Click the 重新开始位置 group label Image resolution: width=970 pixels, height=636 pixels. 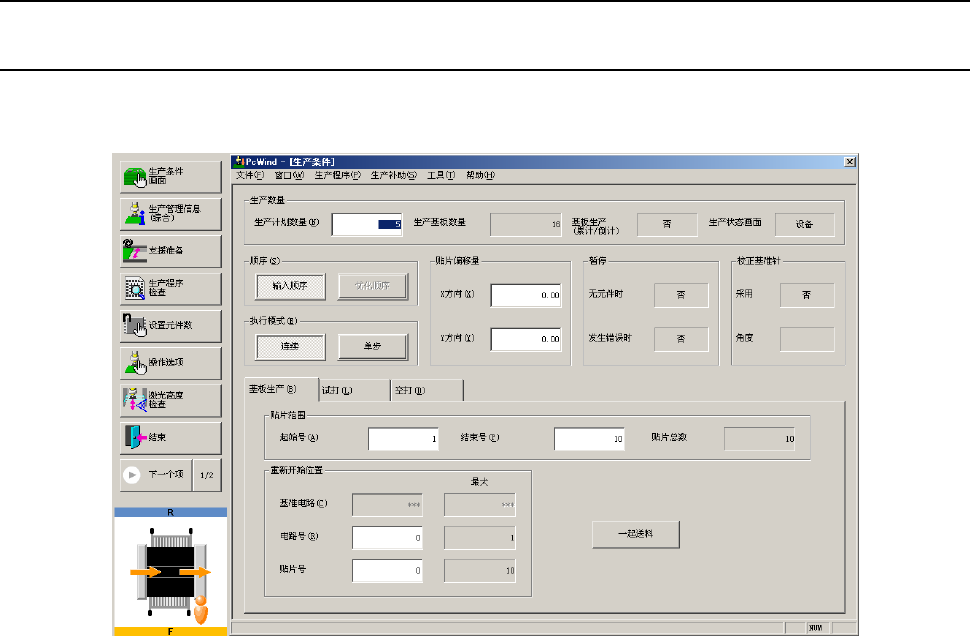(x=297, y=470)
